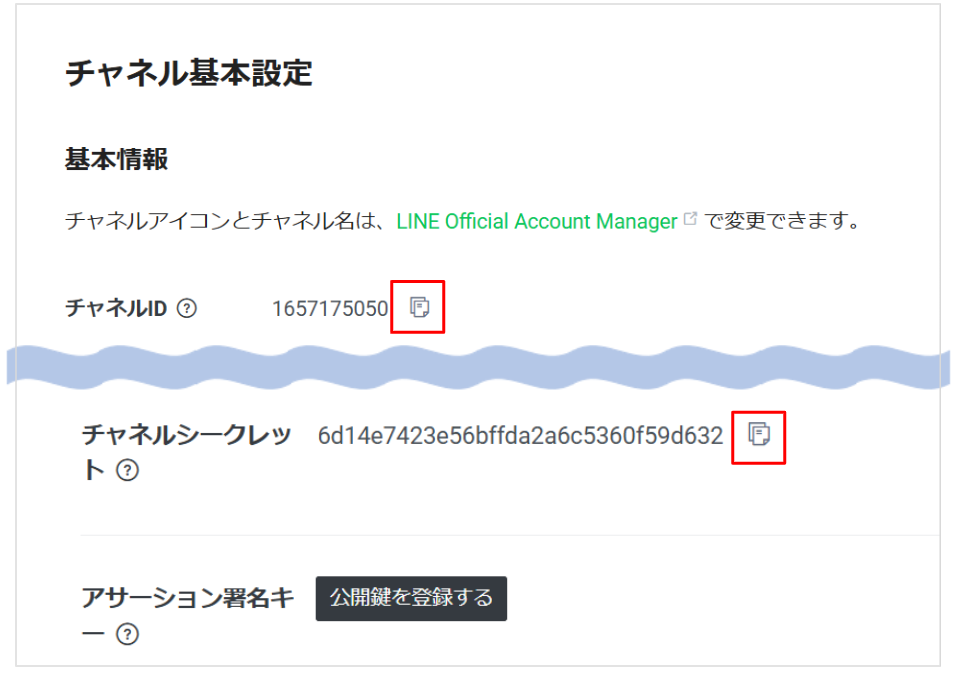Select the 基本情報 section heading
This screenshot has height=676, width=961.
tap(116, 159)
